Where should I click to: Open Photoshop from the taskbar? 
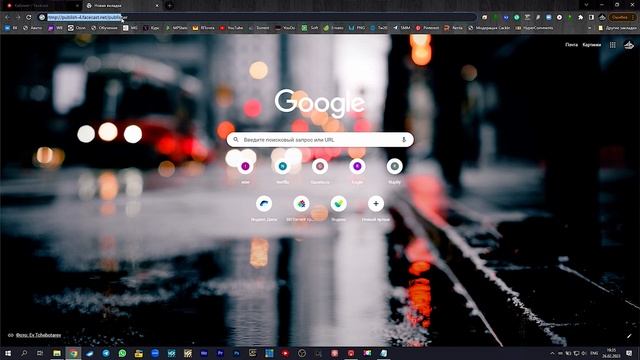pyautogui.click(x=237, y=353)
